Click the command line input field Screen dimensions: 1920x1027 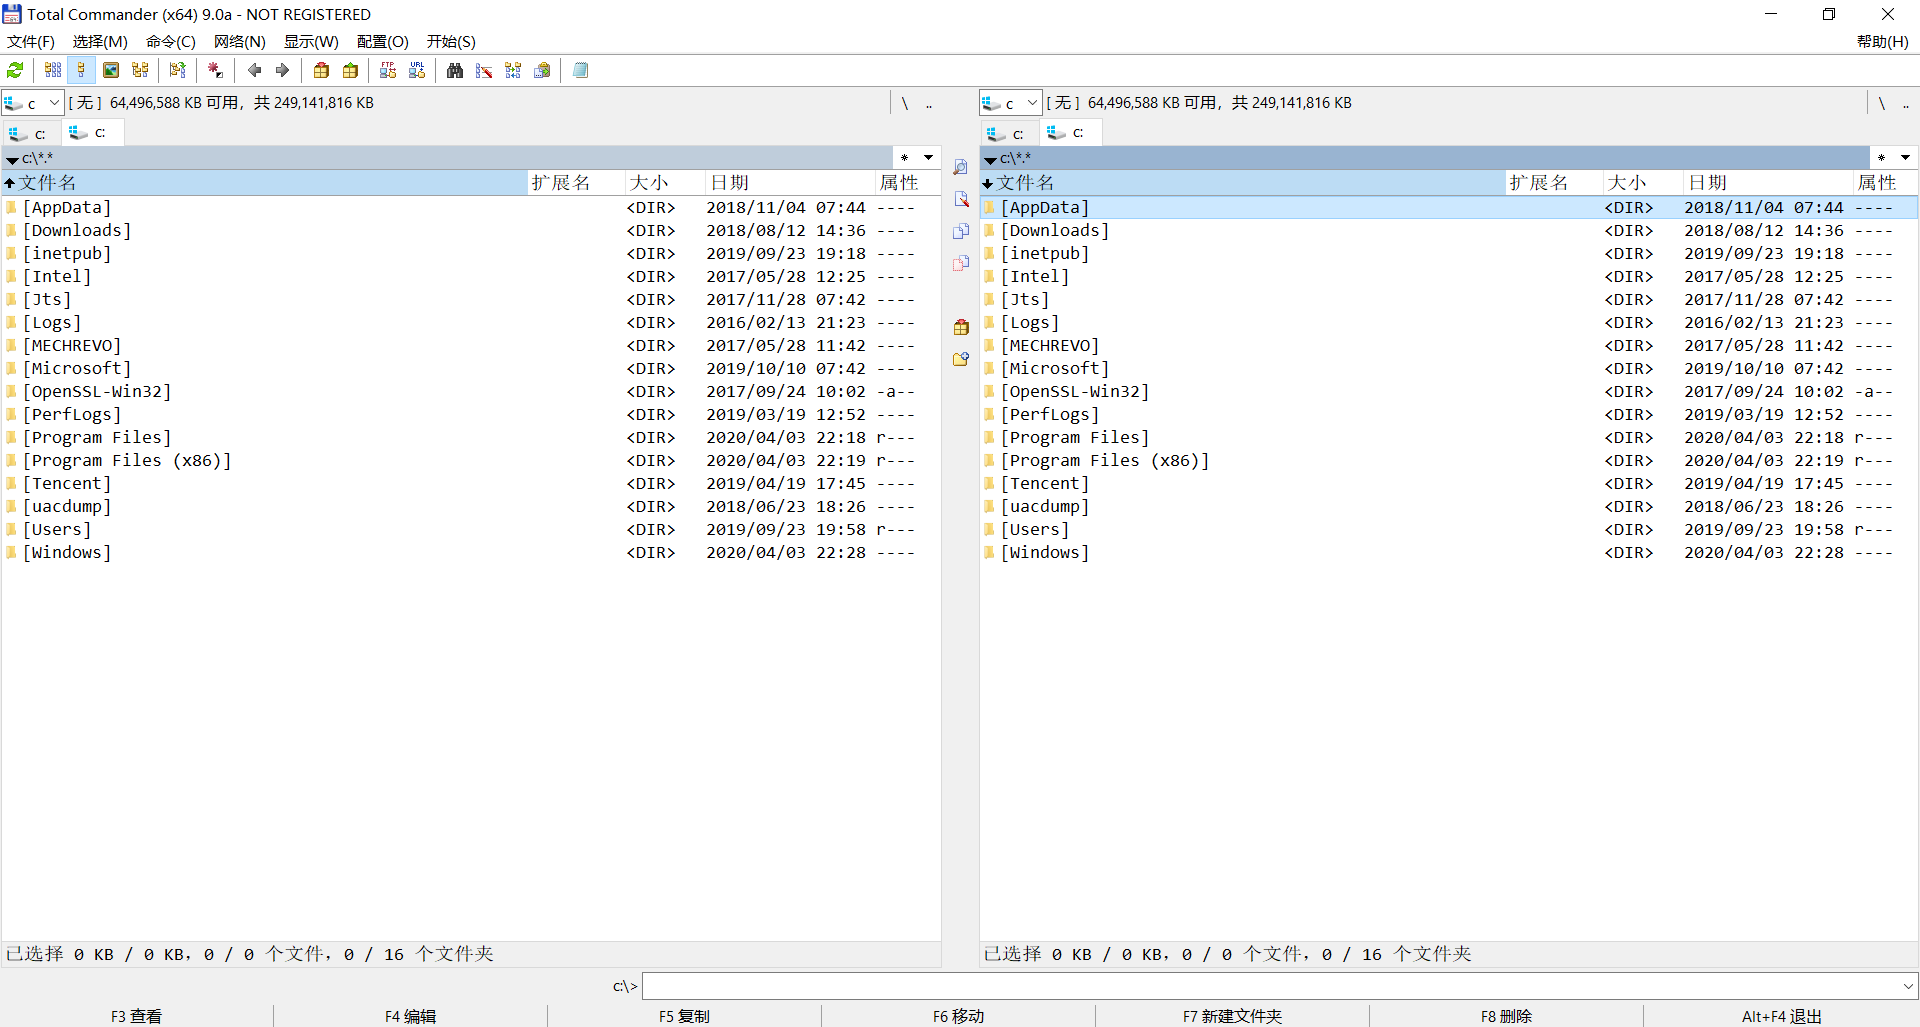1271,987
